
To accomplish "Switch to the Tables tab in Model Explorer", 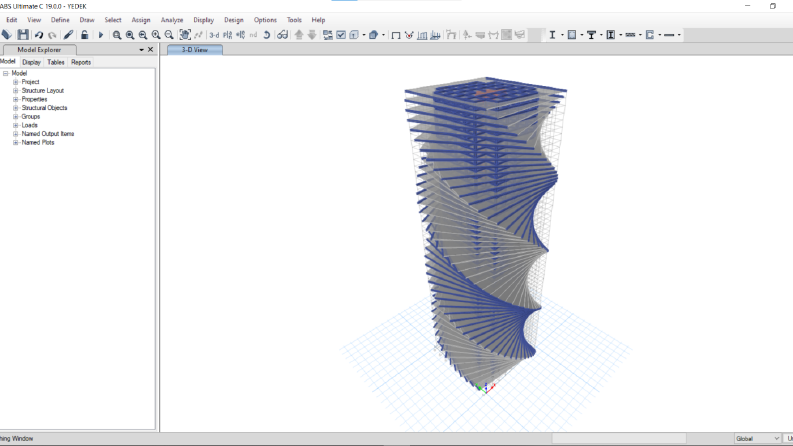I will point(56,62).
